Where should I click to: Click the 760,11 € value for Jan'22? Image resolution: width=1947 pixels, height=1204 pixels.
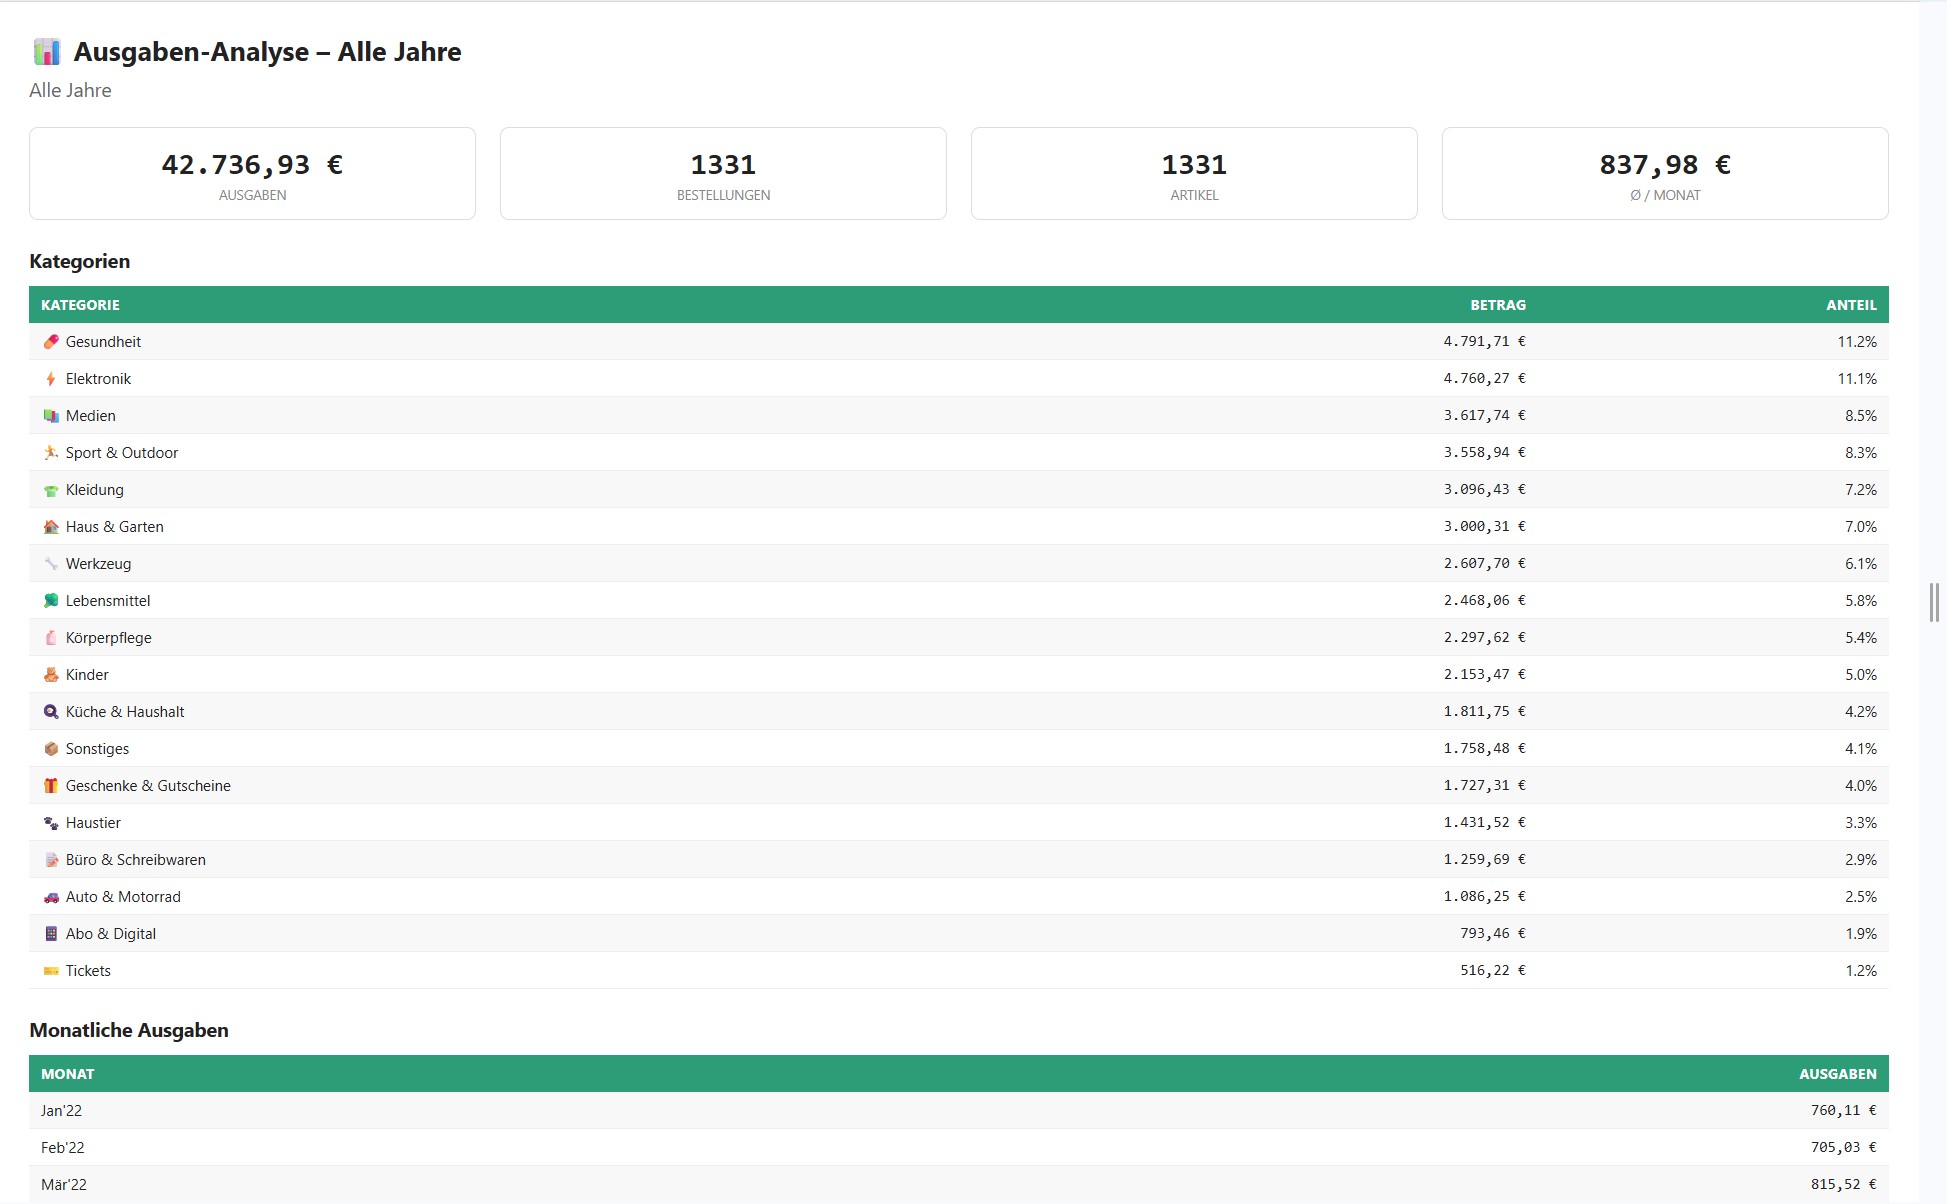1844,1111
